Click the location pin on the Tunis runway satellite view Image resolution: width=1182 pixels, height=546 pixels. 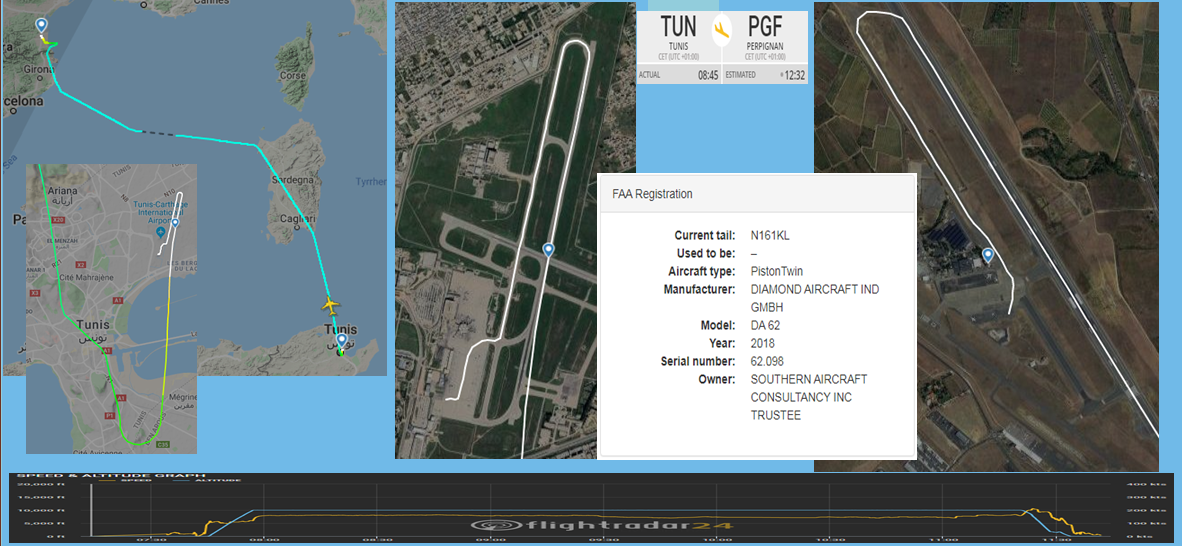(548, 251)
